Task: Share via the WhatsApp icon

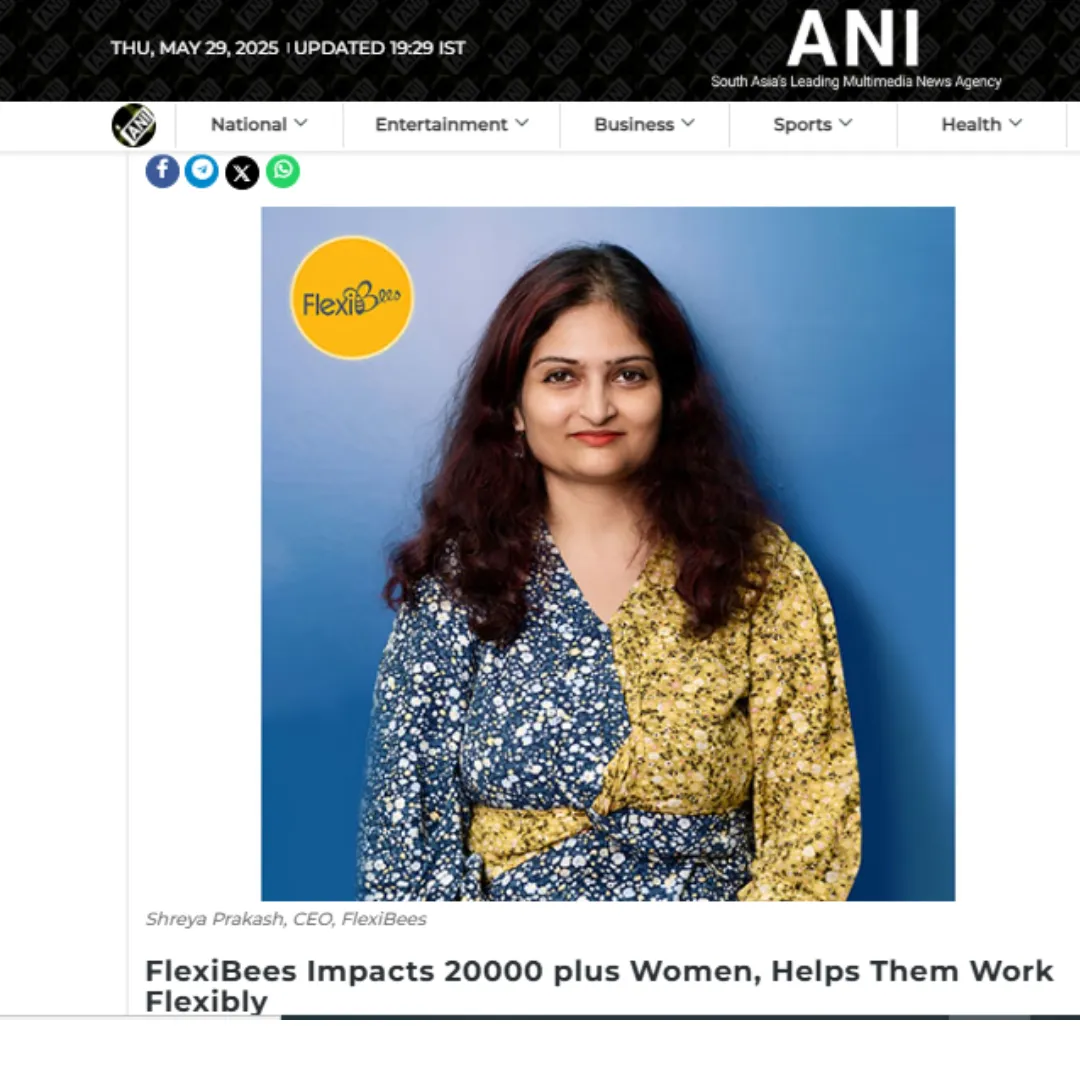Action: click(x=282, y=171)
